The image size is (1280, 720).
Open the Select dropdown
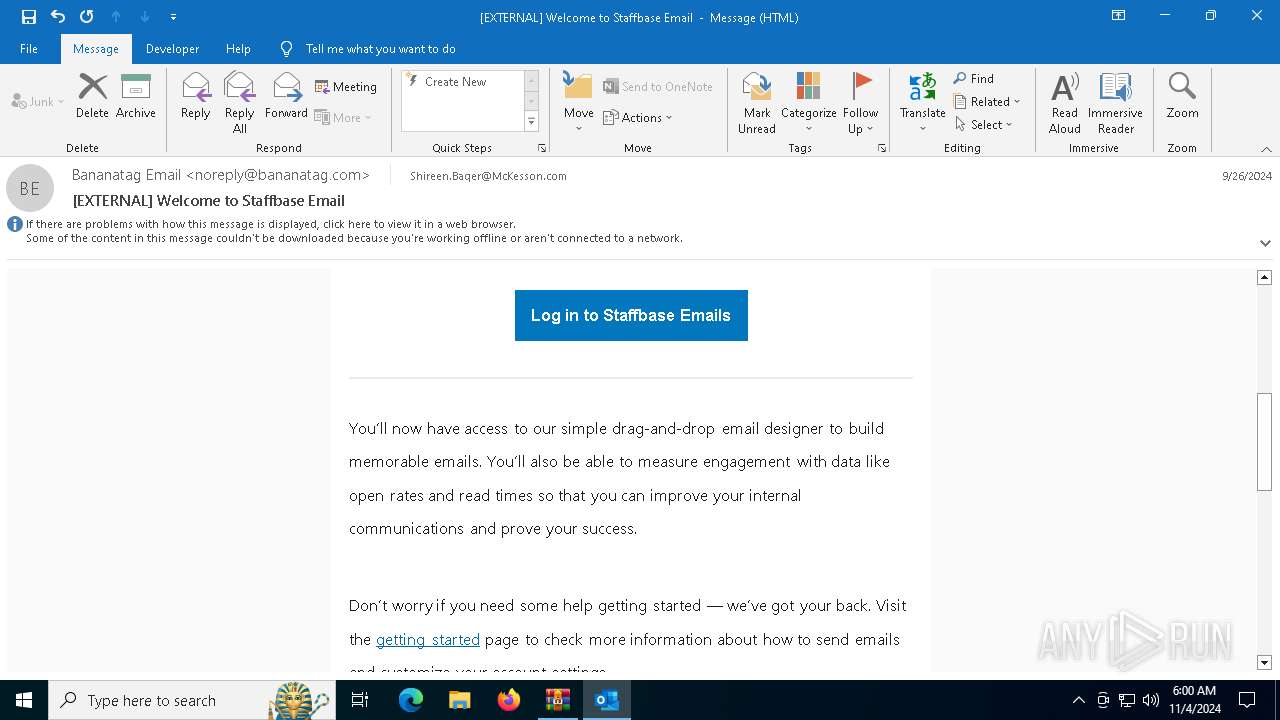pyautogui.click(x=984, y=124)
